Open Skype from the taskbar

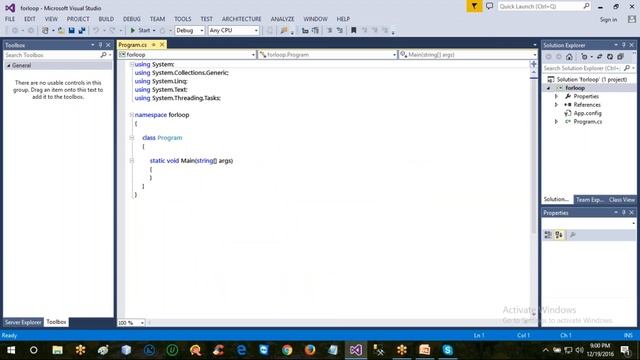pos(447,350)
